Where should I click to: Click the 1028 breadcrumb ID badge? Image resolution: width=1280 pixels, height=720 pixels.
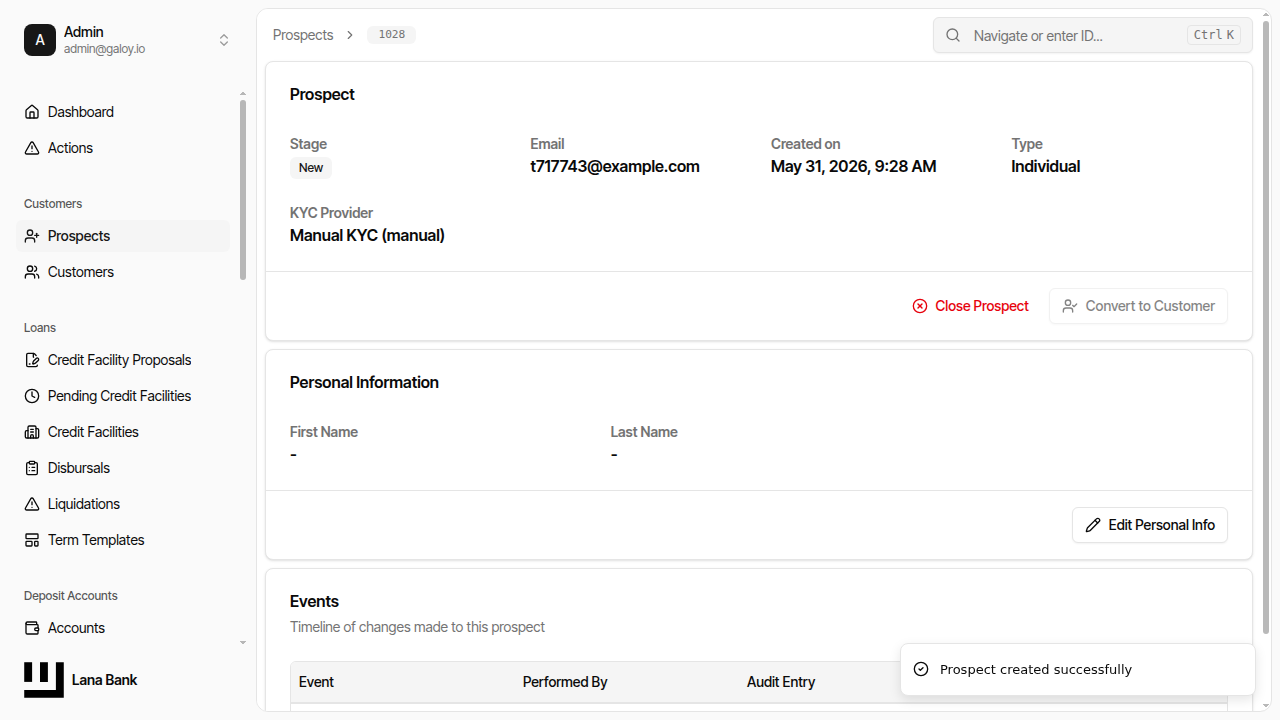(392, 35)
